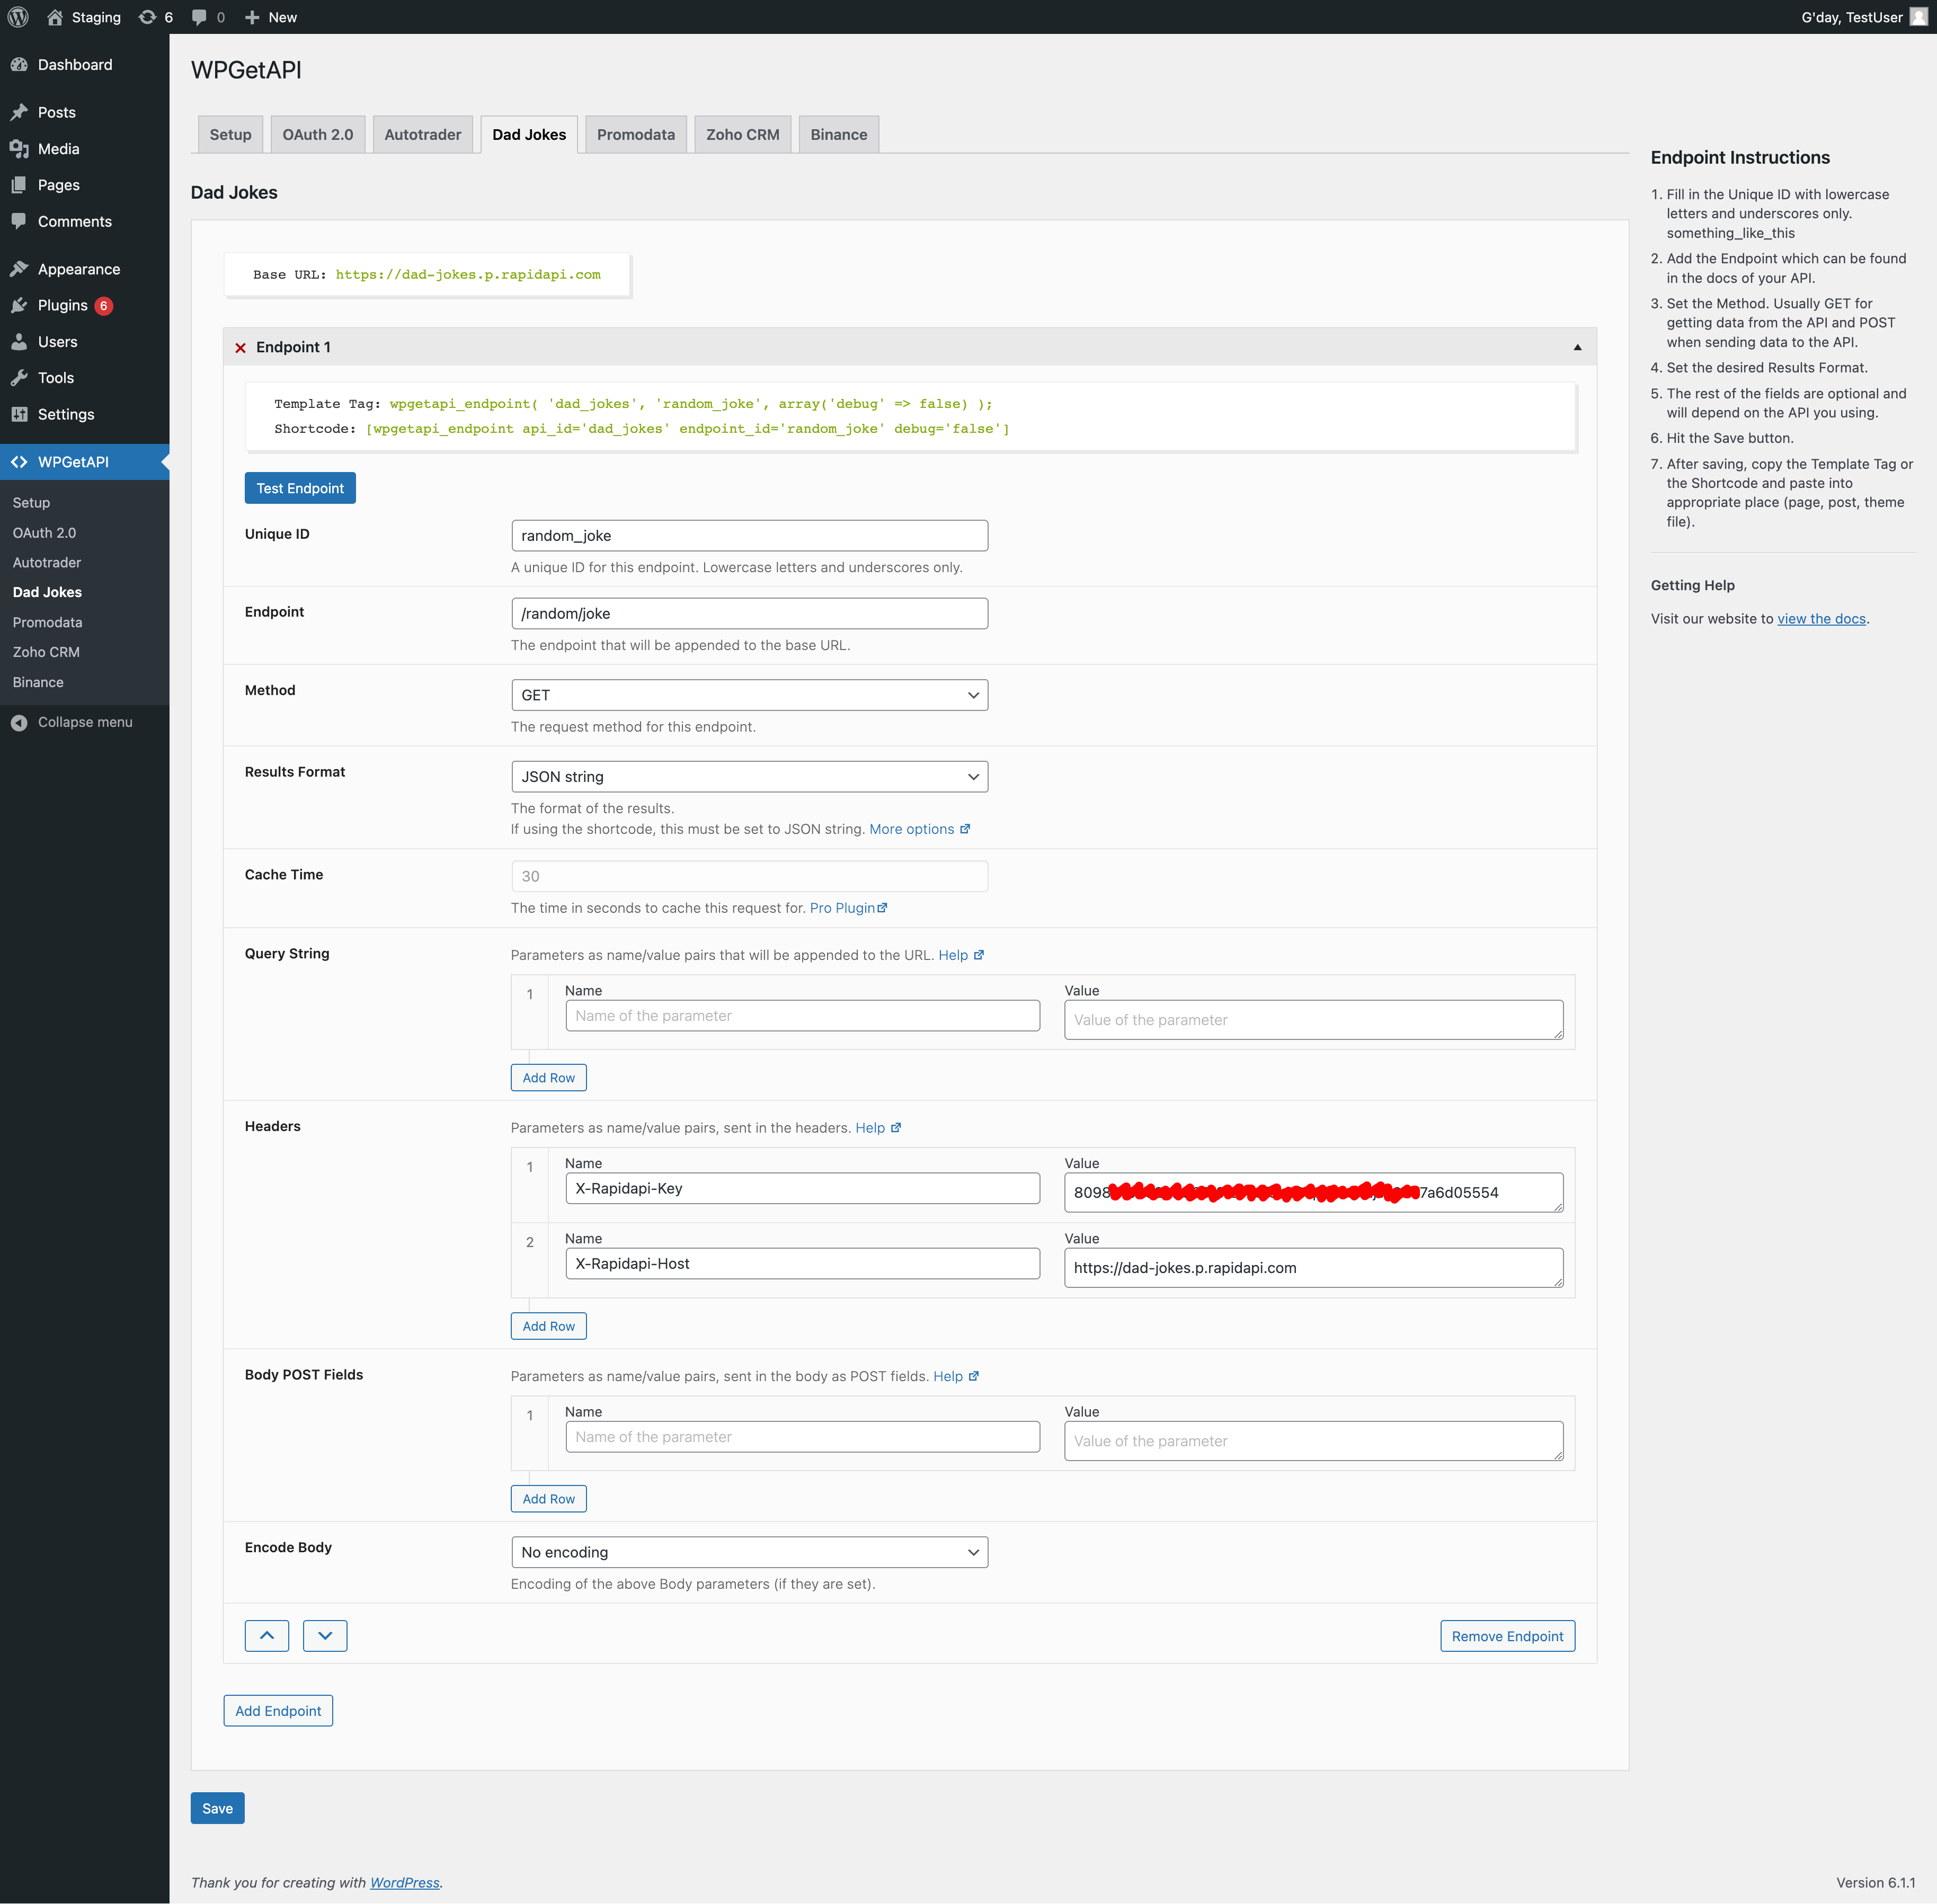Click the WordPress logo icon in admin bar
This screenshot has height=1904, width=1937.
click(18, 17)
